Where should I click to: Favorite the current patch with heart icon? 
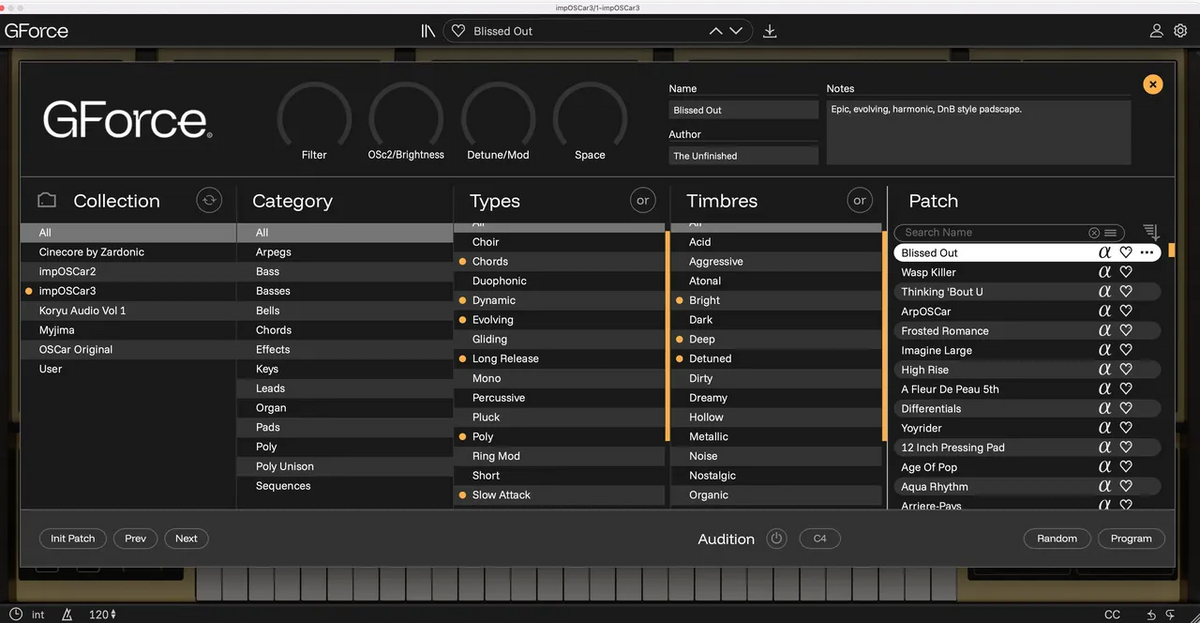pos(459,31)
